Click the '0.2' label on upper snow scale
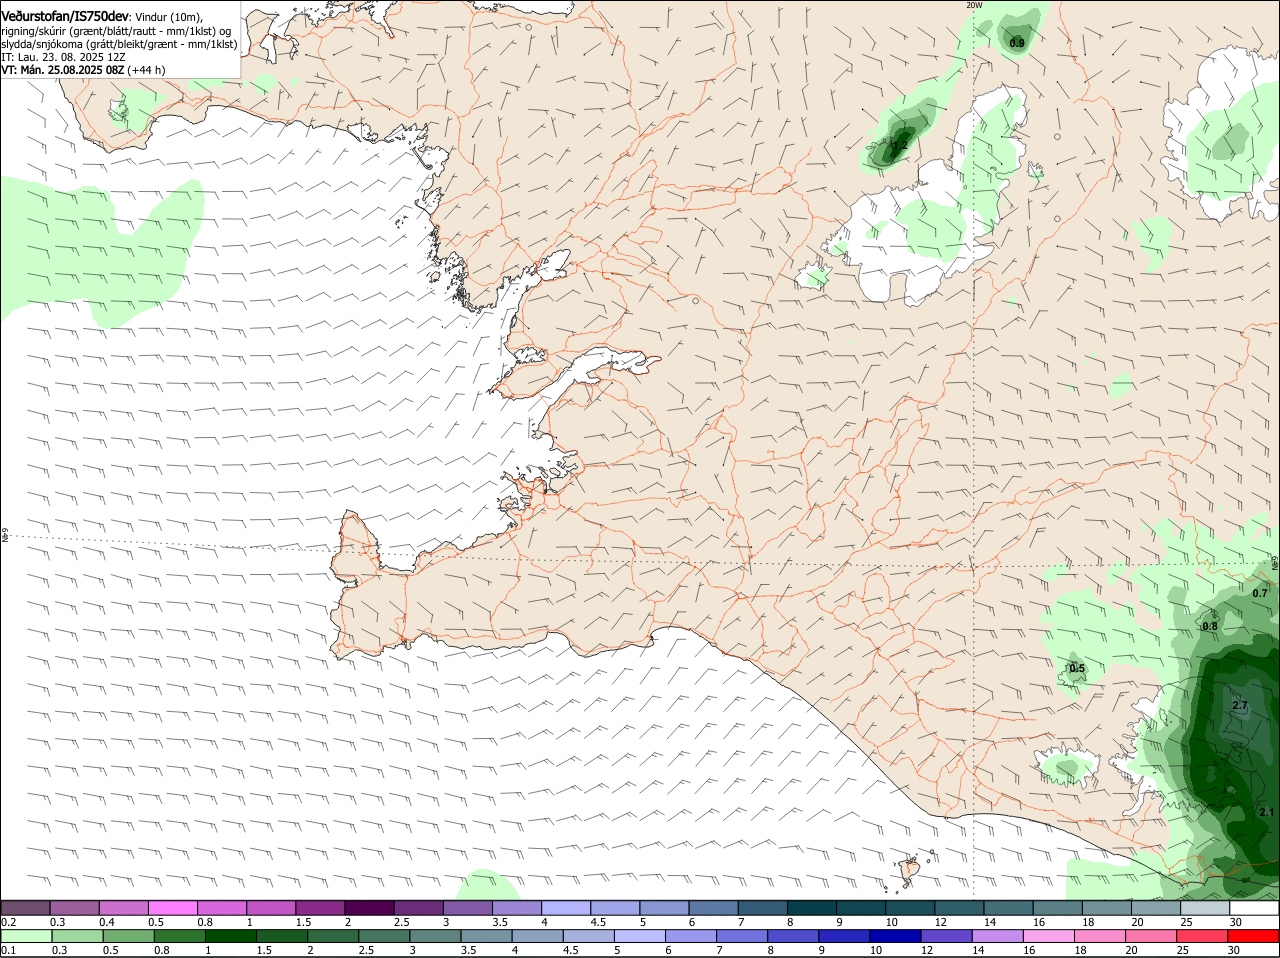1280x958 pixels. pos(8,921)
